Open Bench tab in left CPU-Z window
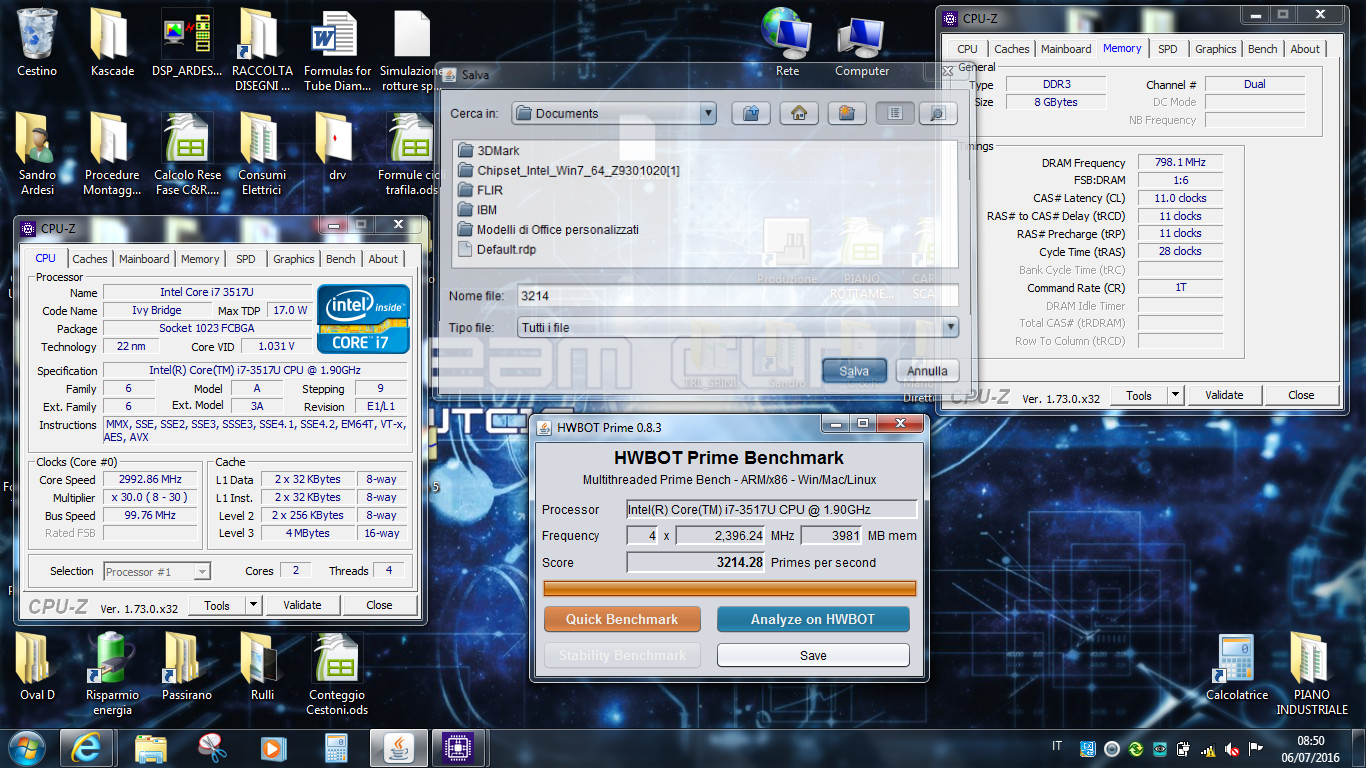Screen dimensions: 1366x768 pyautogui.click(x=341, y=259)
